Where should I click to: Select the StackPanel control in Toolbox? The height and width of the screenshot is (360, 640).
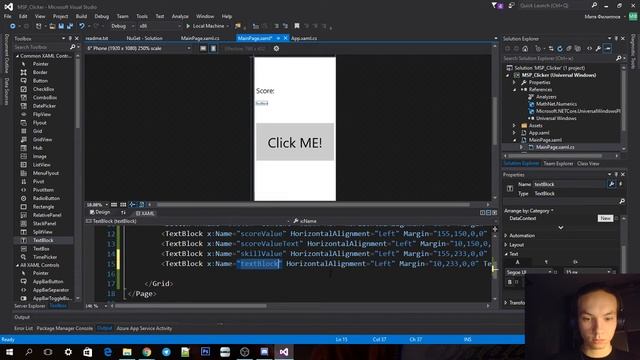coord(44,224)
